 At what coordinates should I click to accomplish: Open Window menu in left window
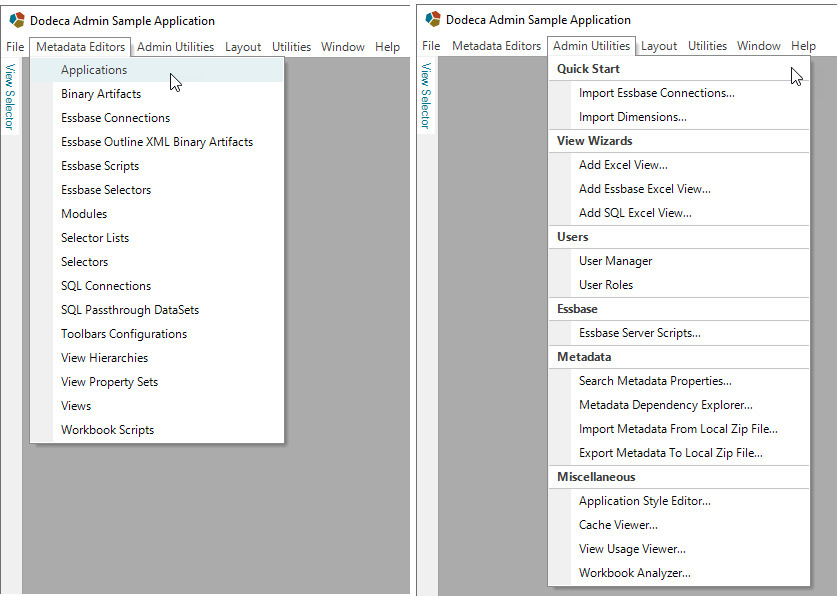[343, 47]
